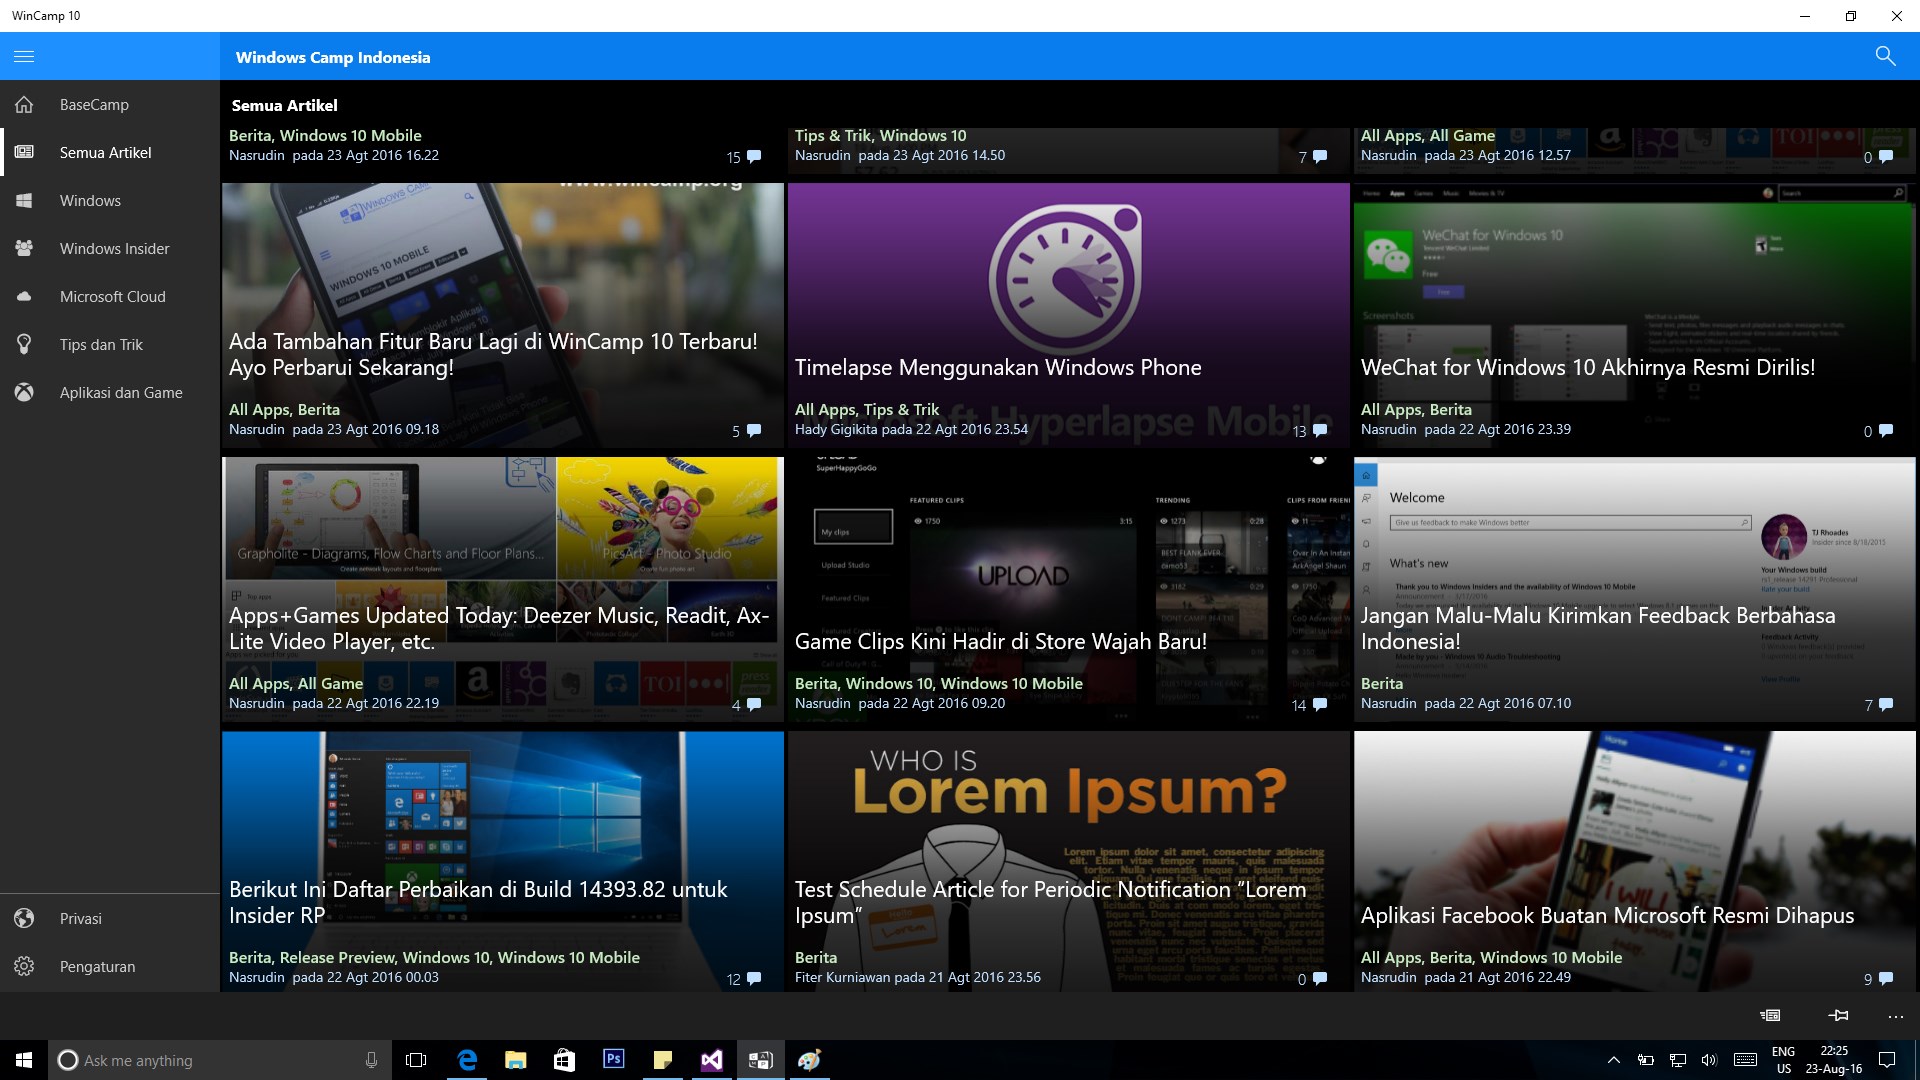Click the Aplikasi dan Game Xbox icon
1920x1080 pixels.
click(x=24, y=393)
